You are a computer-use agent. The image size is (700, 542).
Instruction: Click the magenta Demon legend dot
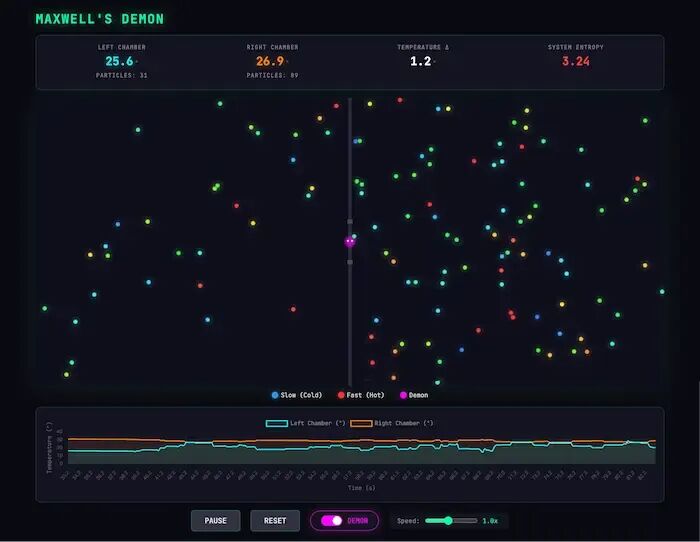pyautogui.click(x=403, y=395)
